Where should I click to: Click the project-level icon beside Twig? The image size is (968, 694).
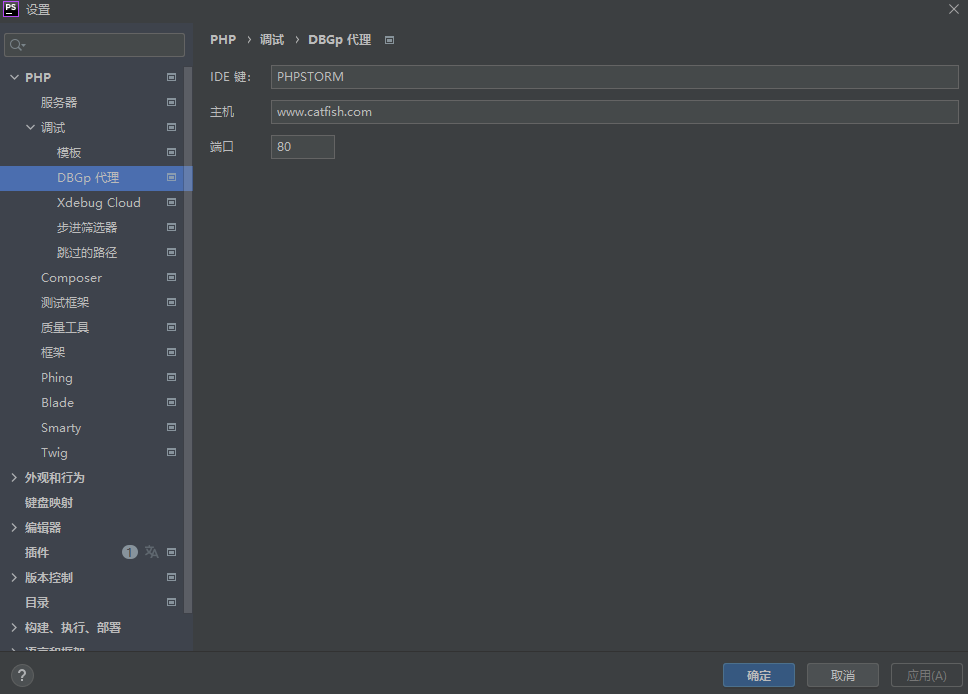(x=172, y=452)
